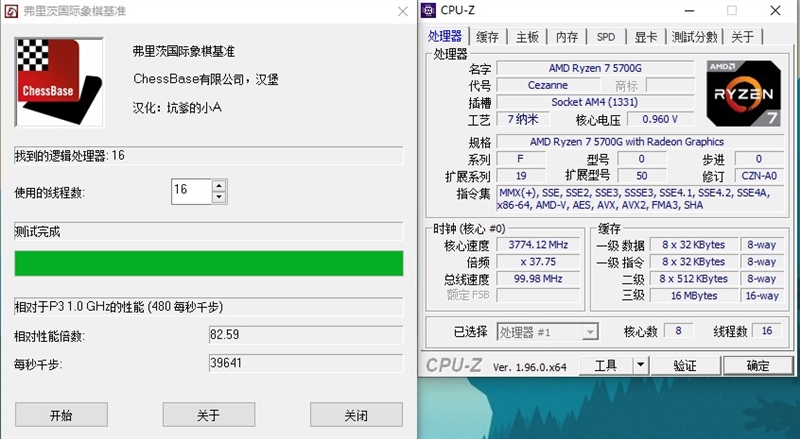
Task: Start the benchmark with 开始 button
Action: (61, 414)
